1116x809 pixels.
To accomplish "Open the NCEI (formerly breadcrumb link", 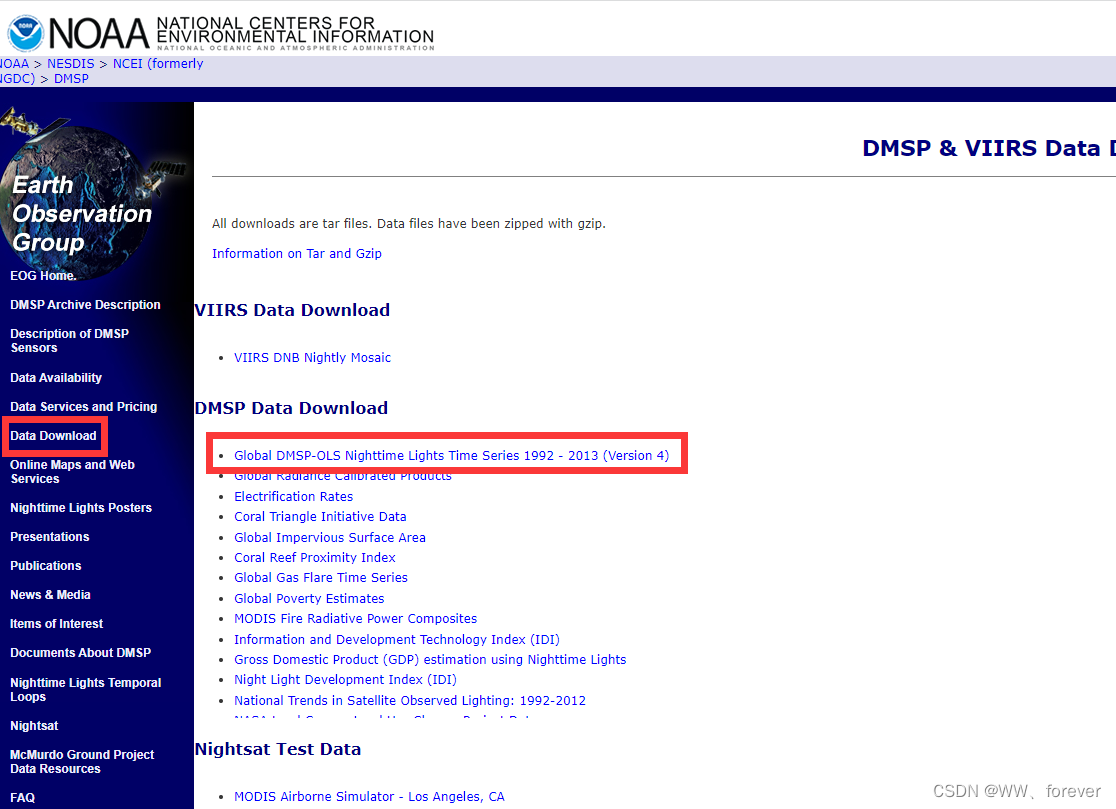I will [x=158, y=63].
